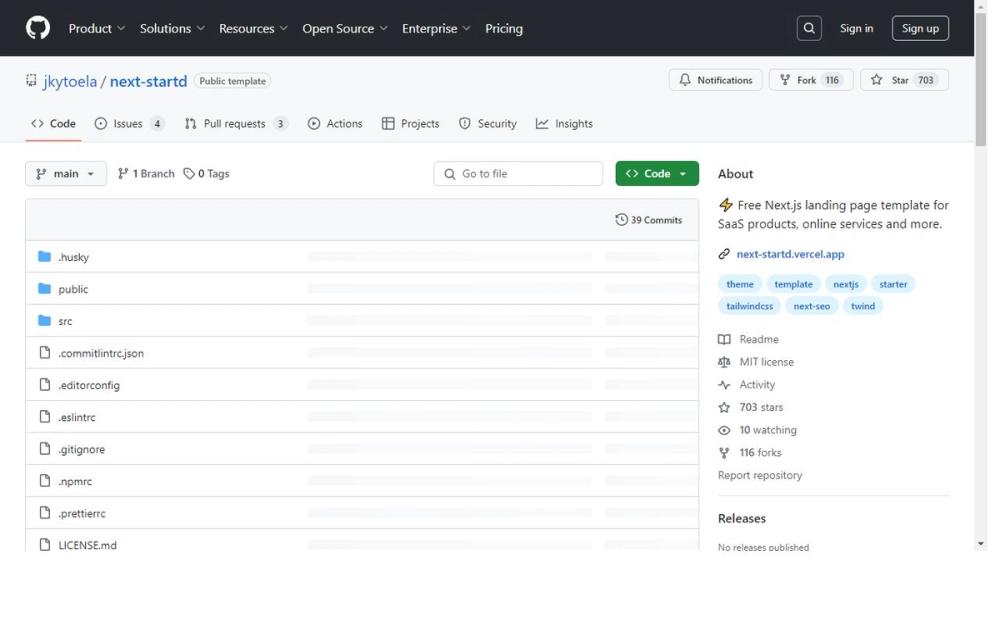Open the Issues tab
Image resolution: width=1000 pixels, height=625 pixels.
(129, 124)
